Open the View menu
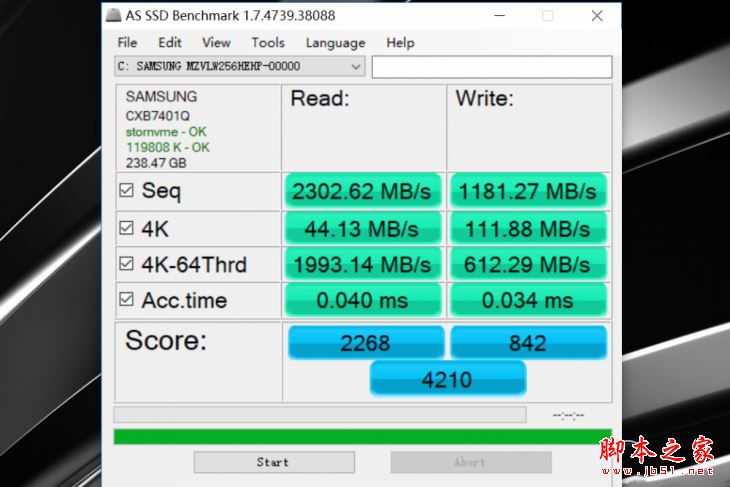Viewport: 730px width, 487px height. point(216,43)
